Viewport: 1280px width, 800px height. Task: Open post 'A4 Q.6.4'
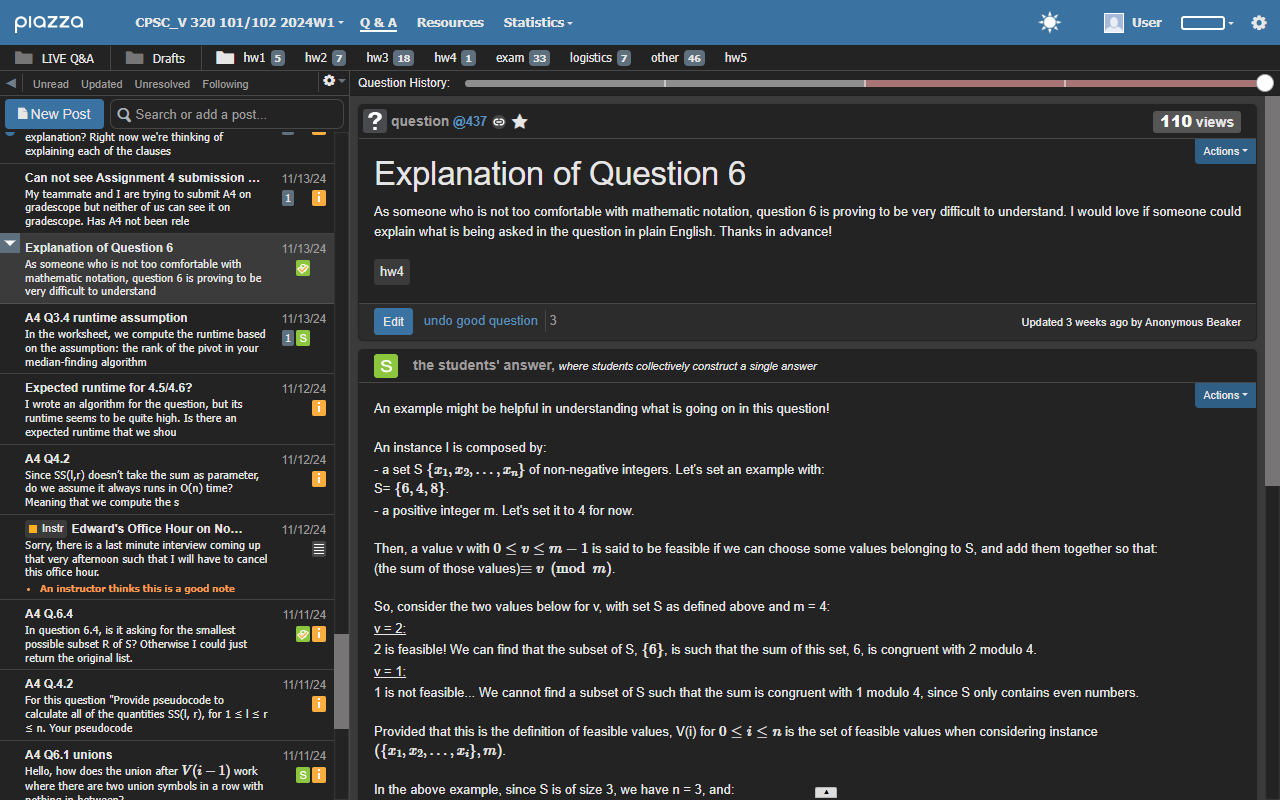[x=167, y=635]
